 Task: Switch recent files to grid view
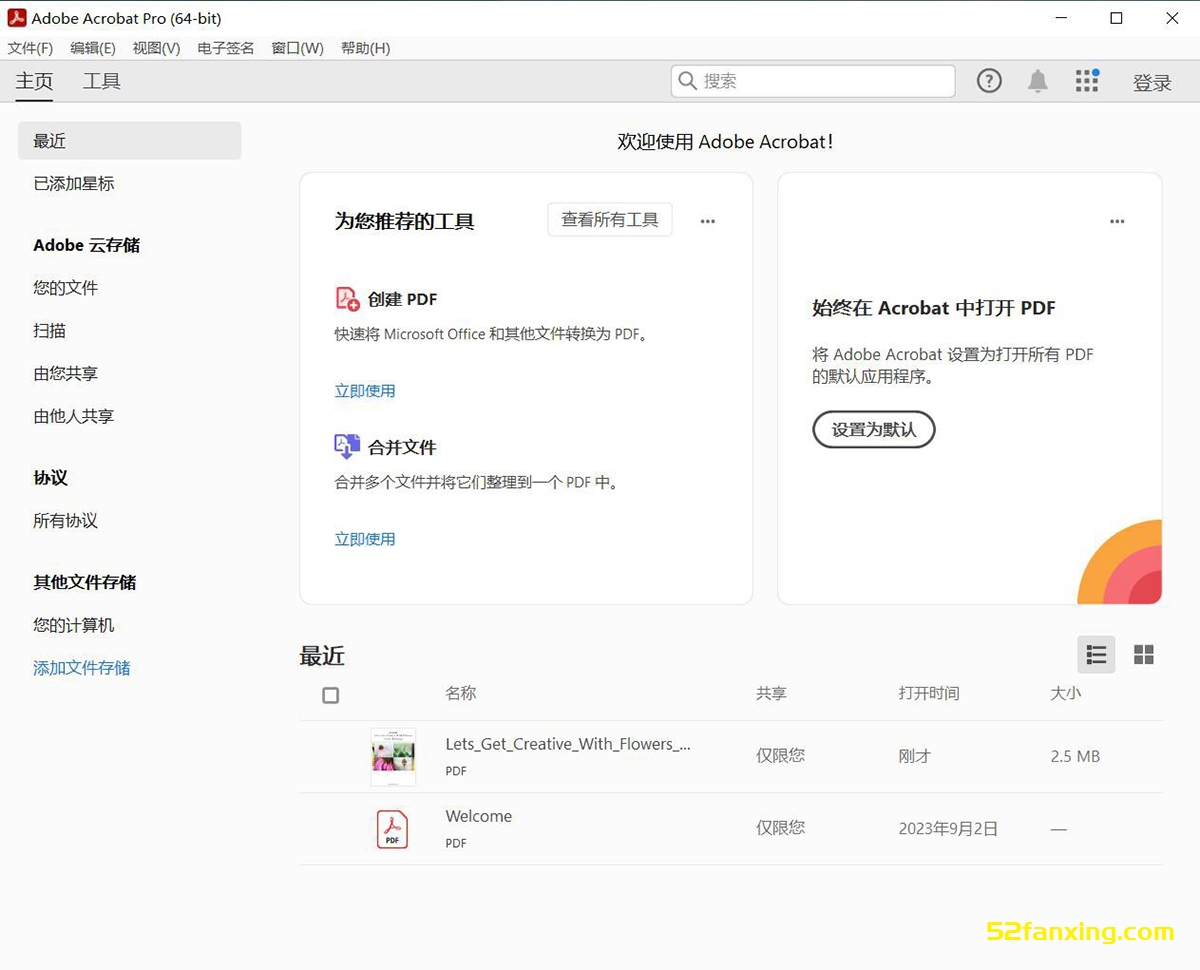click(1144, 655)
